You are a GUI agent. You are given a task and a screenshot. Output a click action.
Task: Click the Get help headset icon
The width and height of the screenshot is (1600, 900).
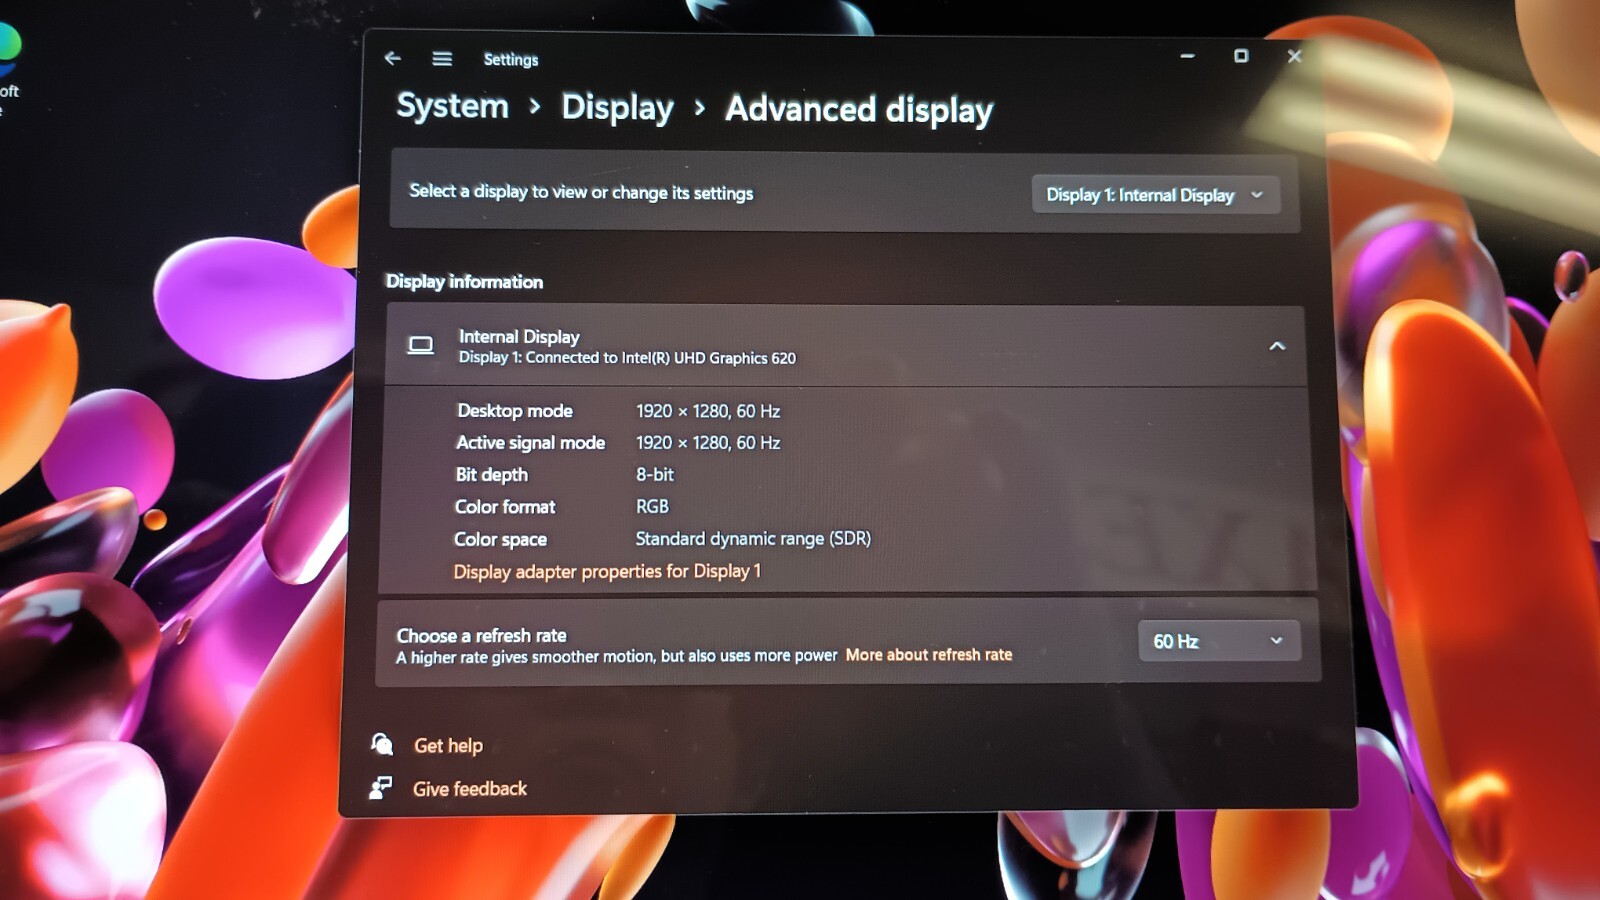[382, 744]
